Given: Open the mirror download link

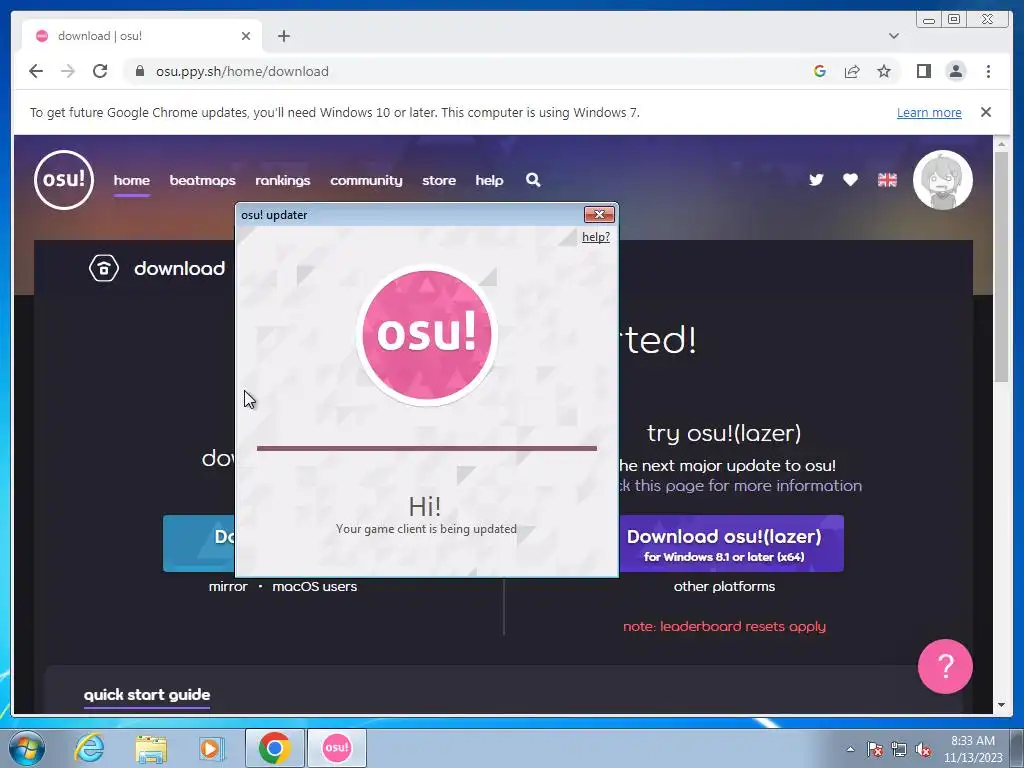Looking at the screenshot, I should pos(228,586).
